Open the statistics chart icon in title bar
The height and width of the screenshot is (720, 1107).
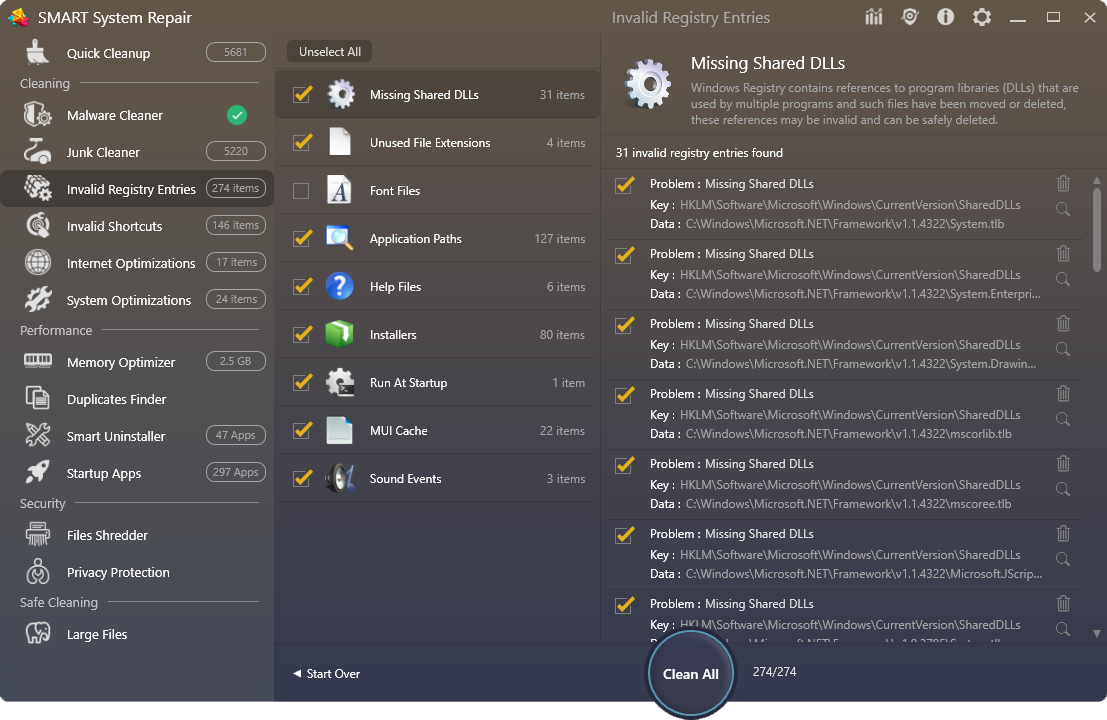click(874, 17)
